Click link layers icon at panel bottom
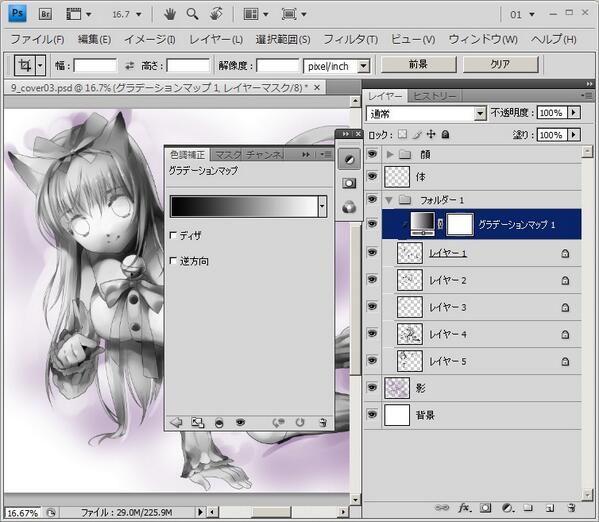The width and height of the screenshot is (599, 522). click(x=442, y=508)
